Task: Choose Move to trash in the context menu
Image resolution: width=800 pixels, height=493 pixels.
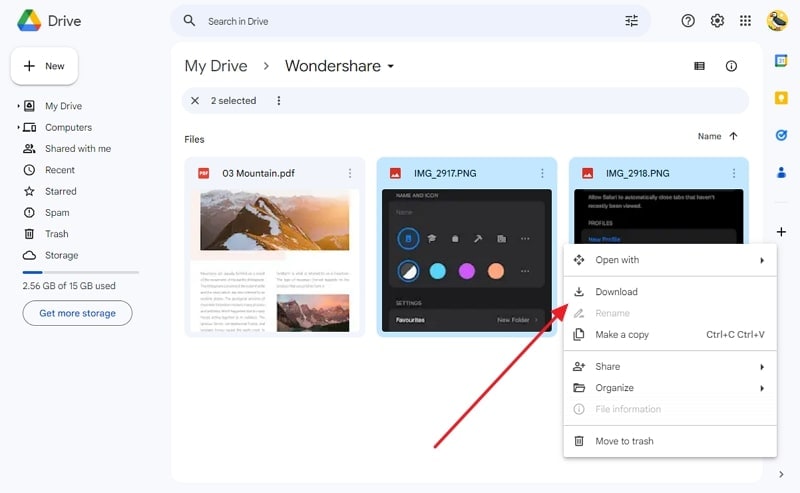Action: [x=670, y=441]
